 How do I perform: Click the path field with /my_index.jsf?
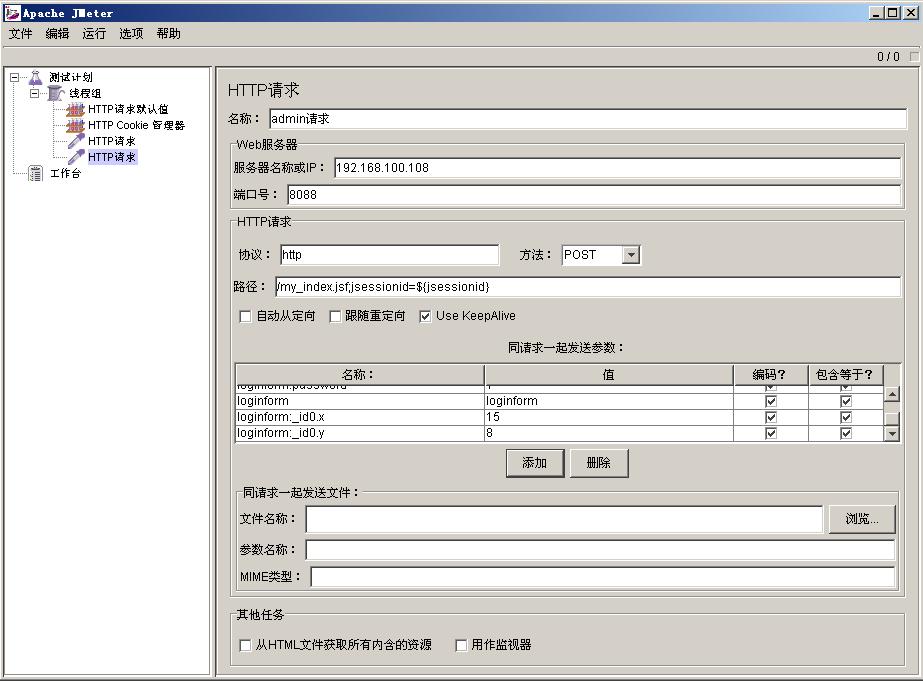[x=588, y=287]
